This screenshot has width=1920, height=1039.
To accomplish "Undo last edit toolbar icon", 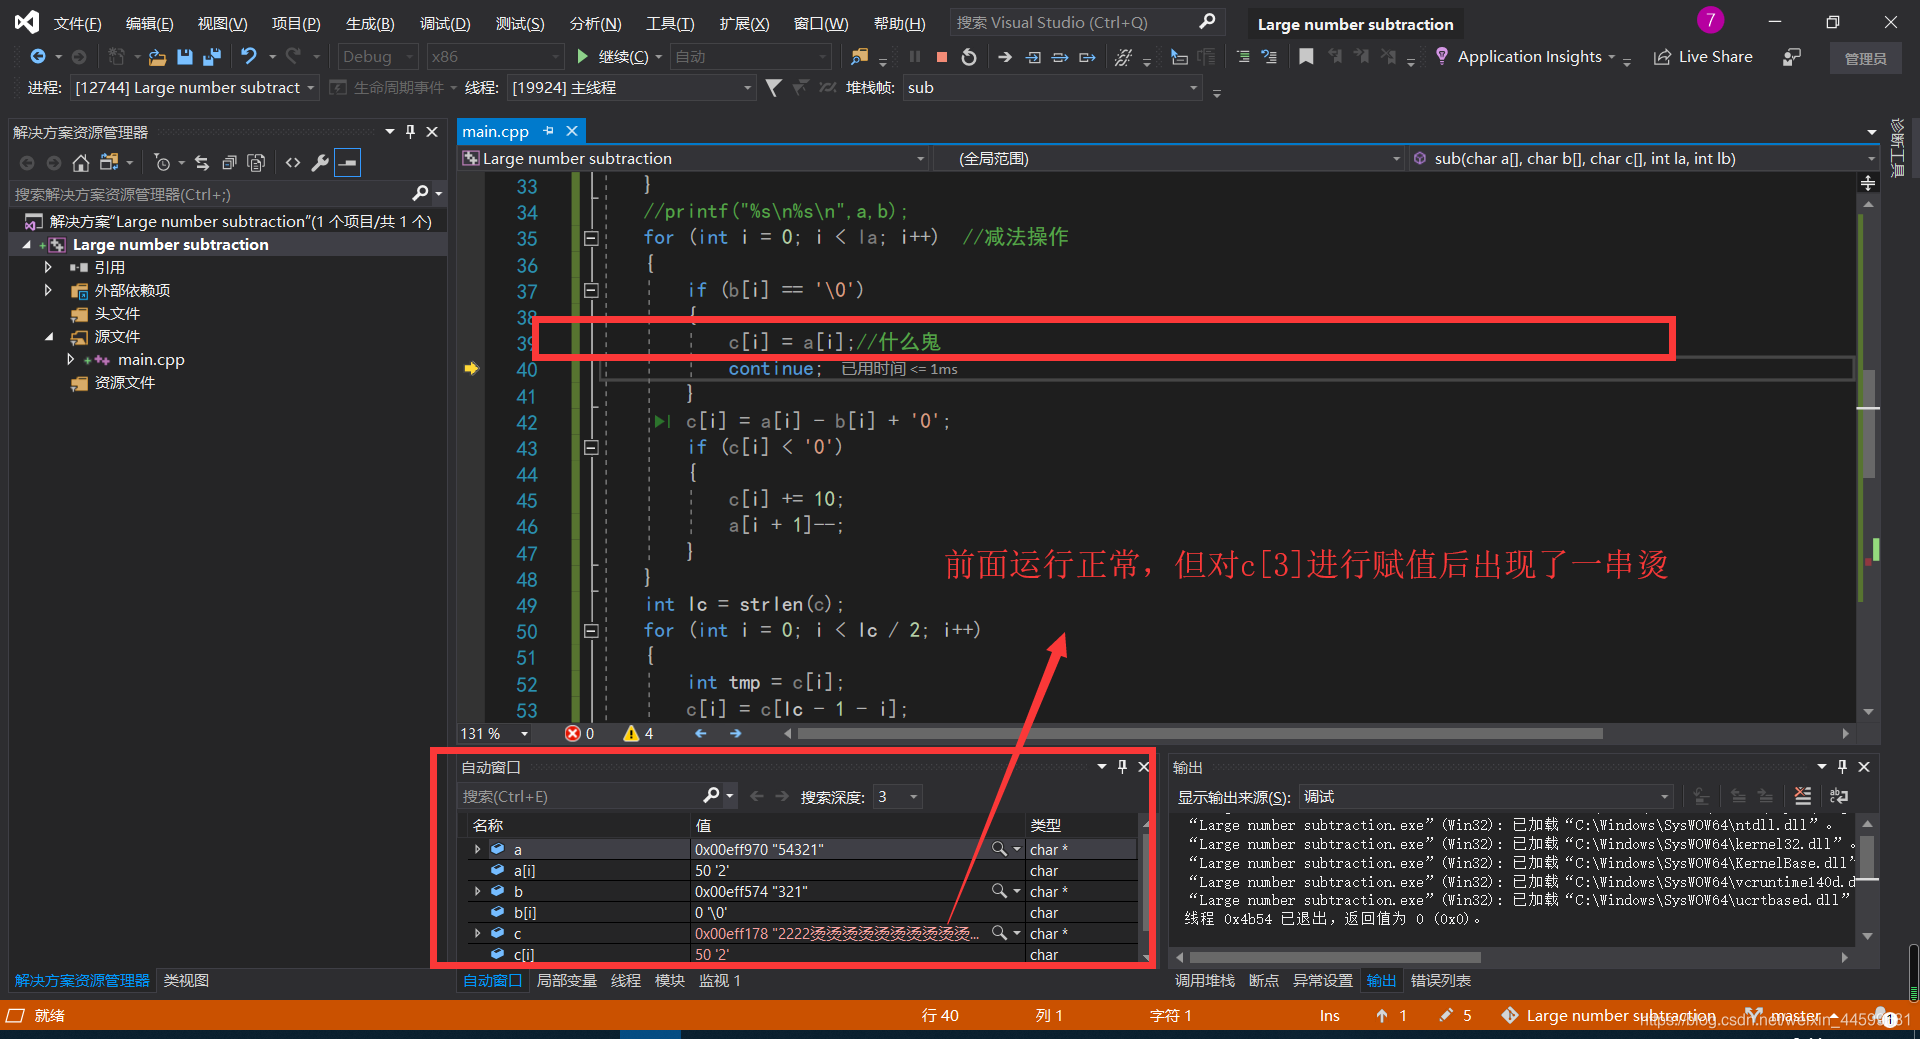I will [249, 57].
